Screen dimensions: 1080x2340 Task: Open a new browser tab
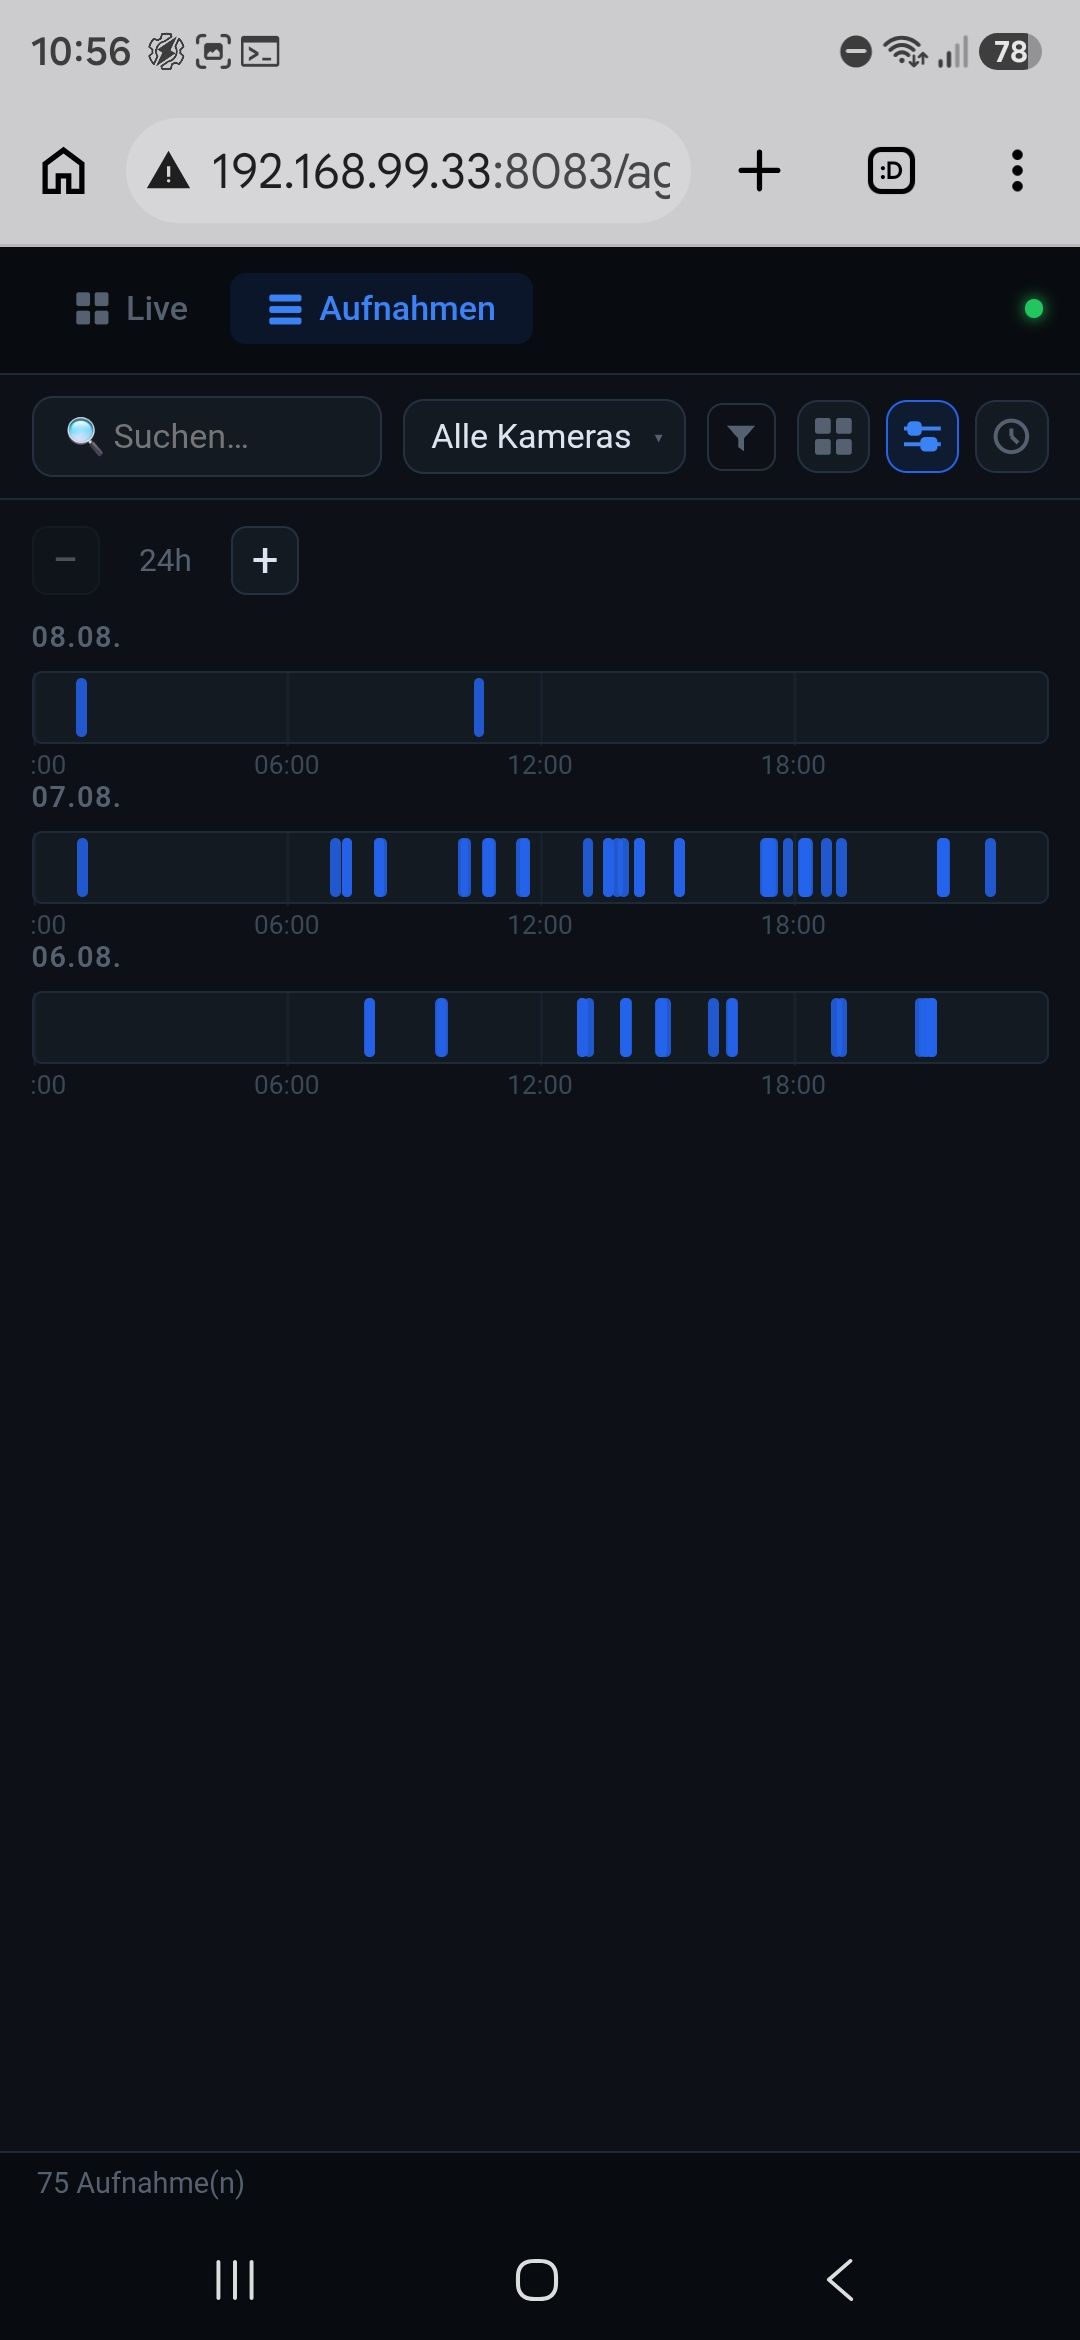[759, 171]
